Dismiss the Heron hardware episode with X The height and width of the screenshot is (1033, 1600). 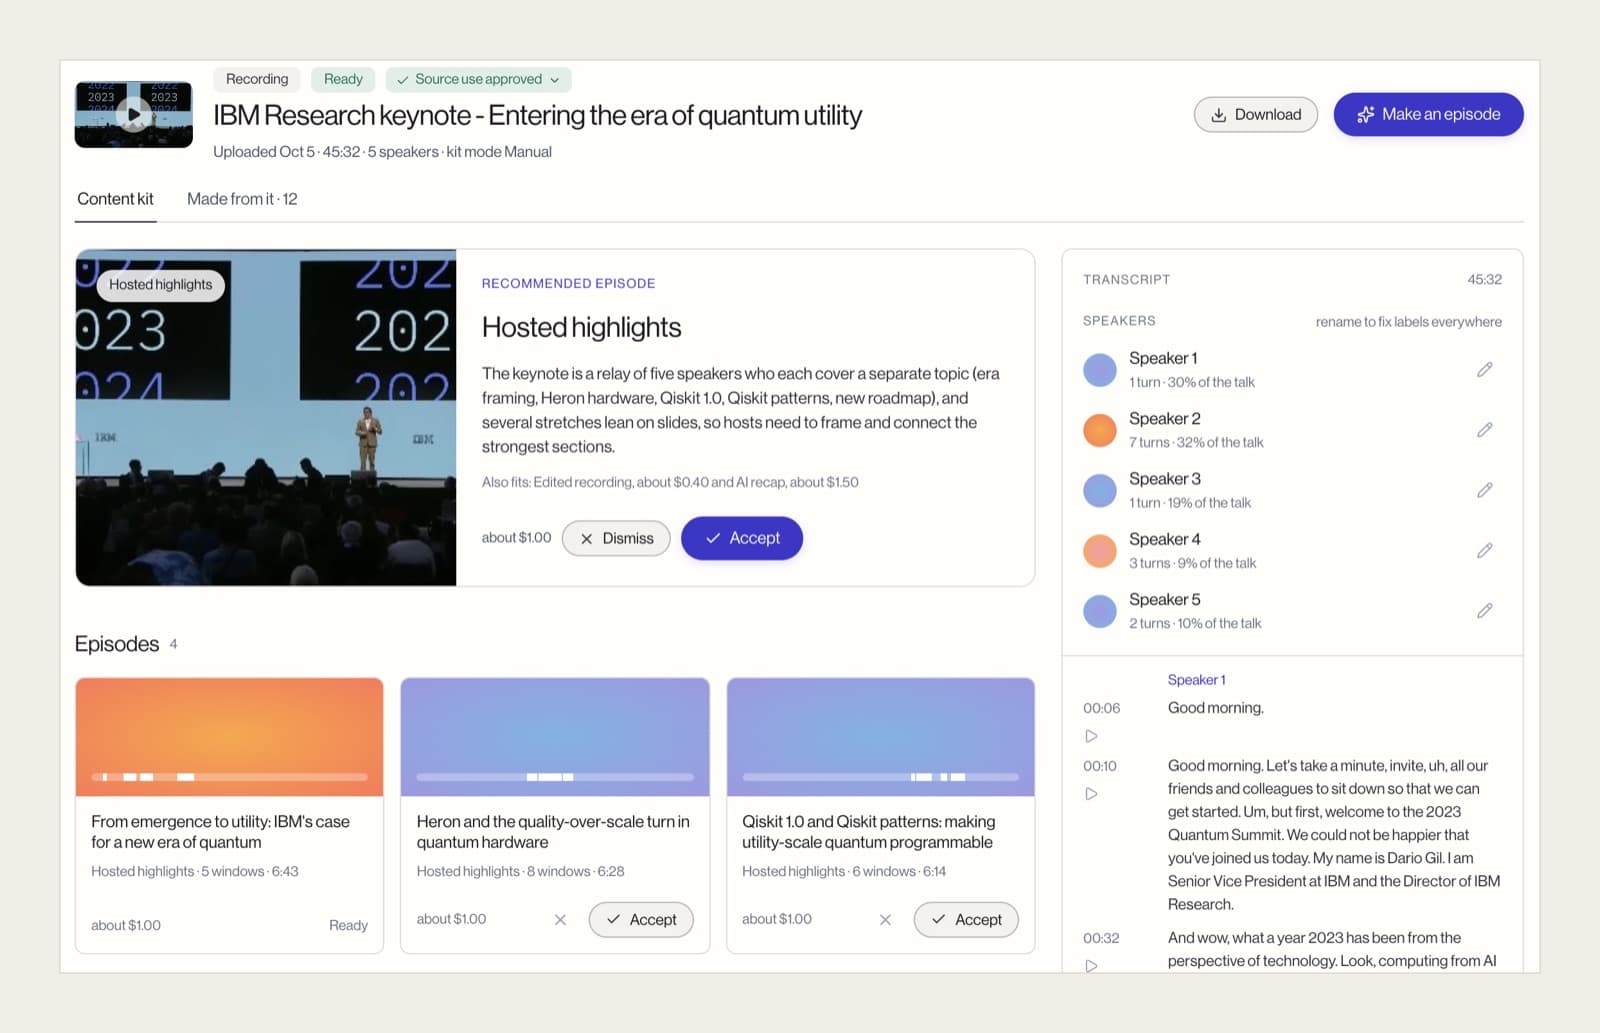click(560, 919)
